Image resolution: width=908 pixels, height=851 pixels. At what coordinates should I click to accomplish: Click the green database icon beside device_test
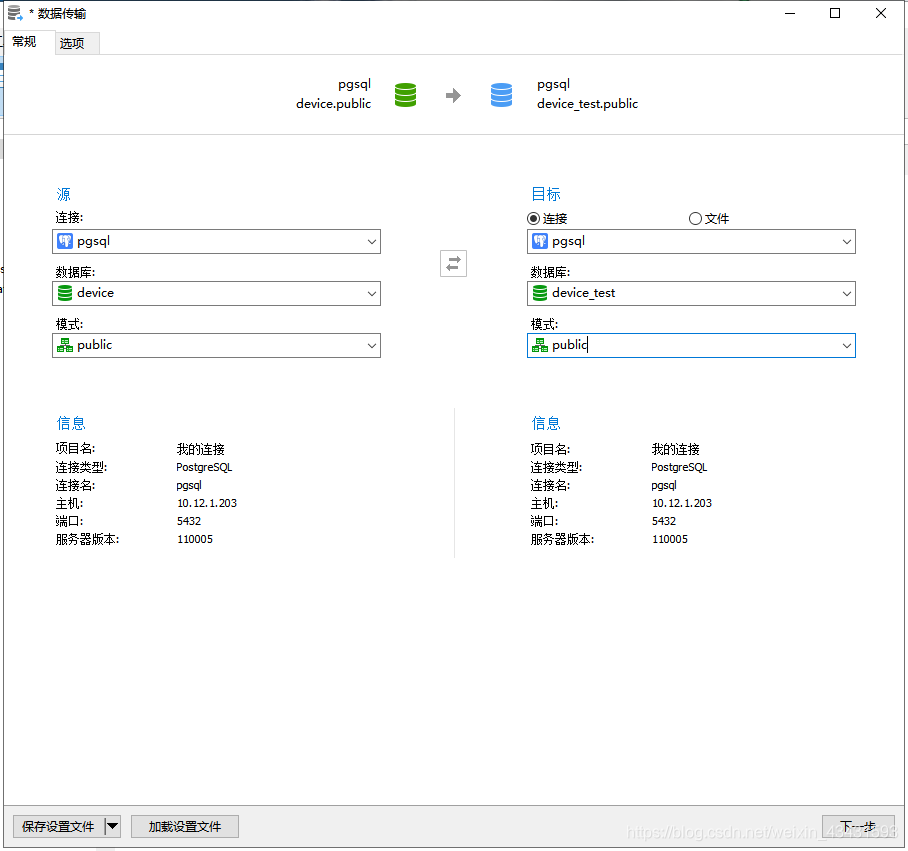point(540,293)
